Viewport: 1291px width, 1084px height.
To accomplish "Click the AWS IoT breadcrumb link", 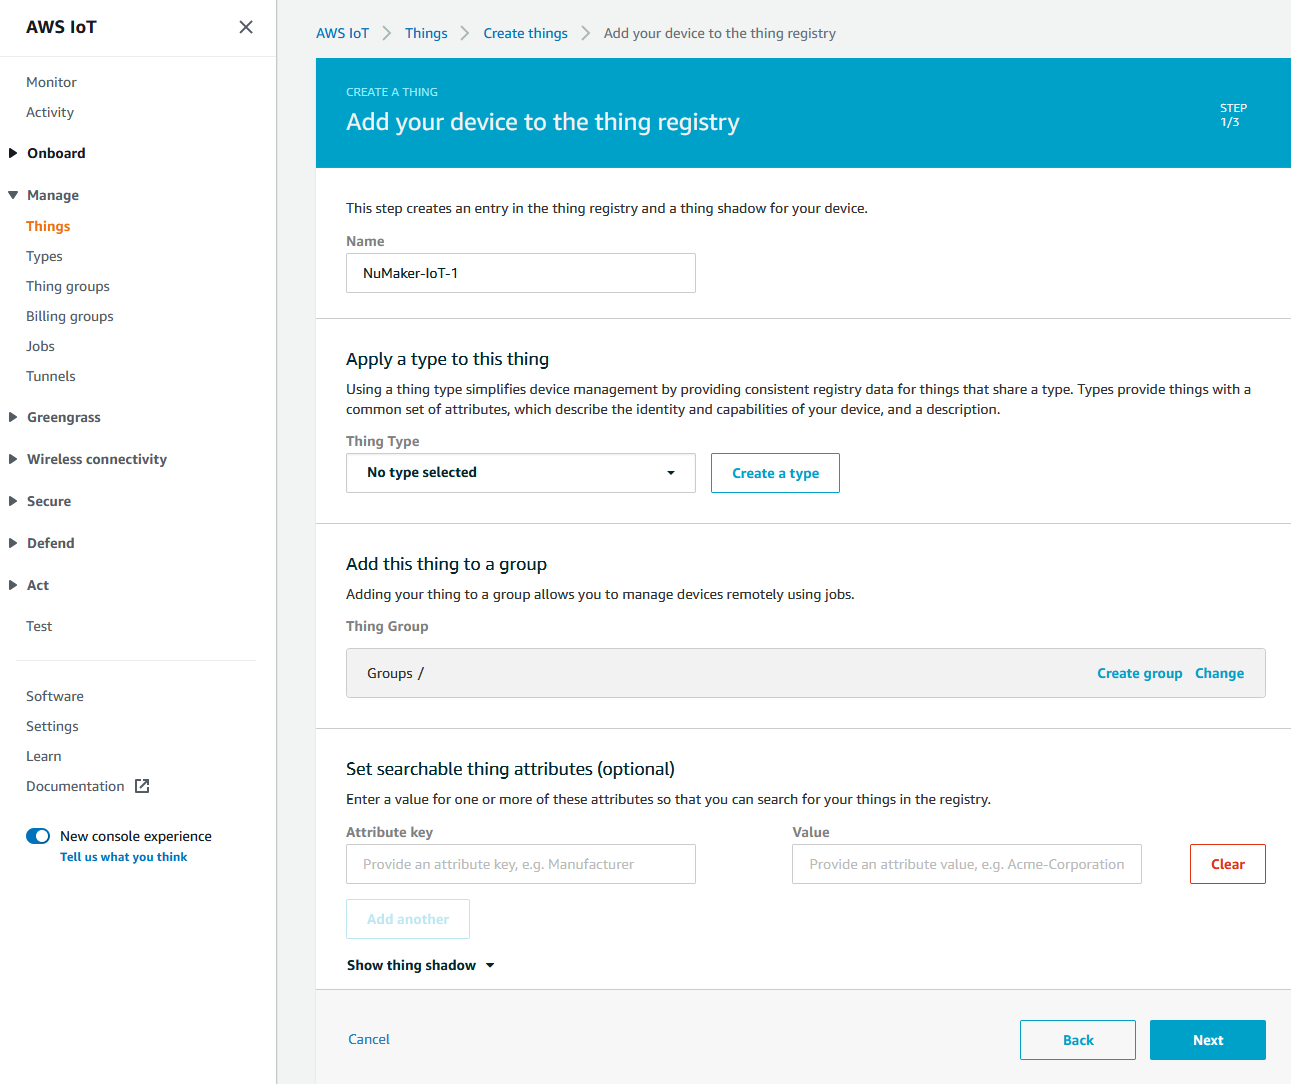I will coord(342,33).
